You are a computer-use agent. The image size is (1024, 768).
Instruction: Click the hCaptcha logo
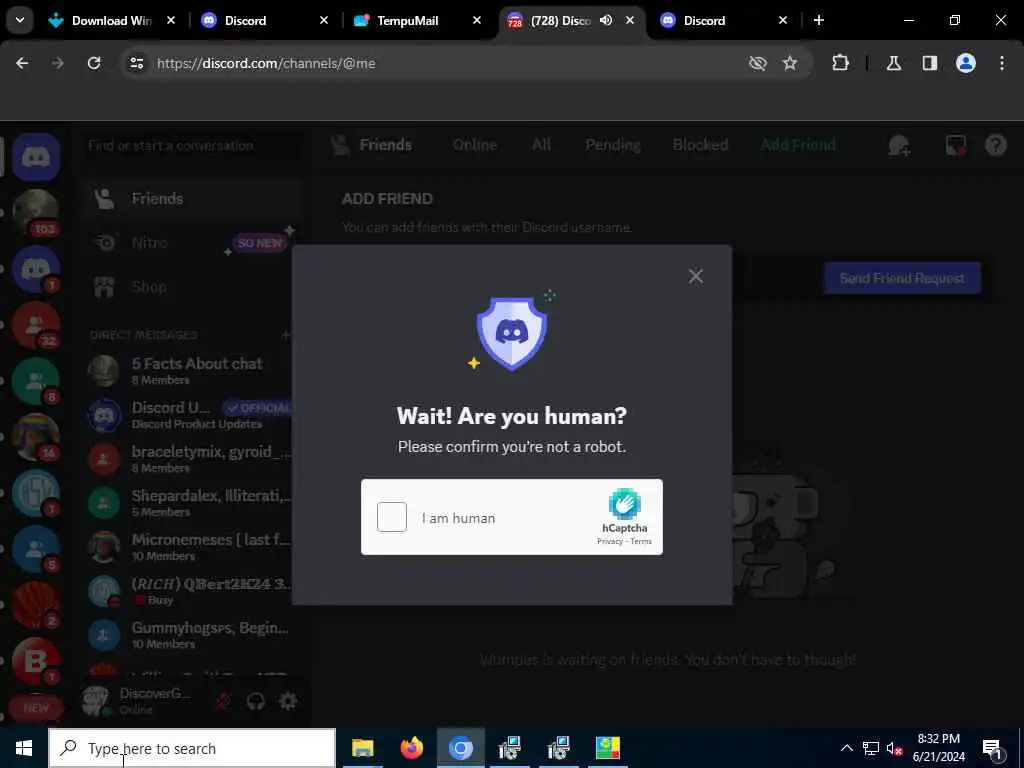[x=625, y=504]
